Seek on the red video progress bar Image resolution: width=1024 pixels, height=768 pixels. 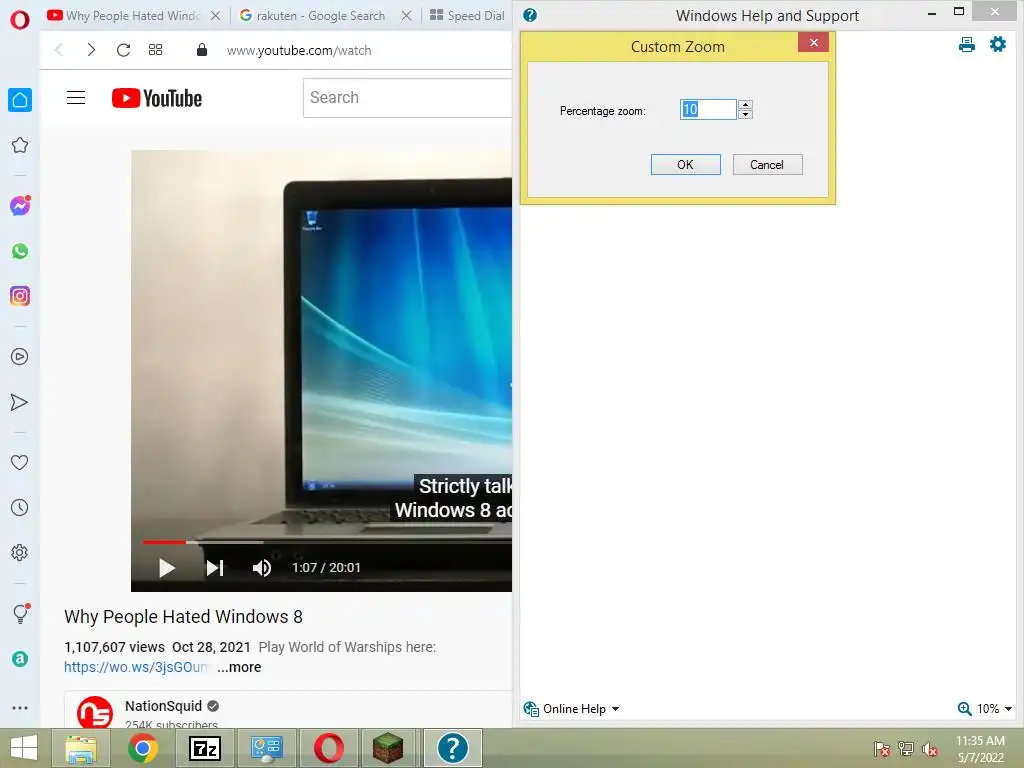[x=165, y=541]
